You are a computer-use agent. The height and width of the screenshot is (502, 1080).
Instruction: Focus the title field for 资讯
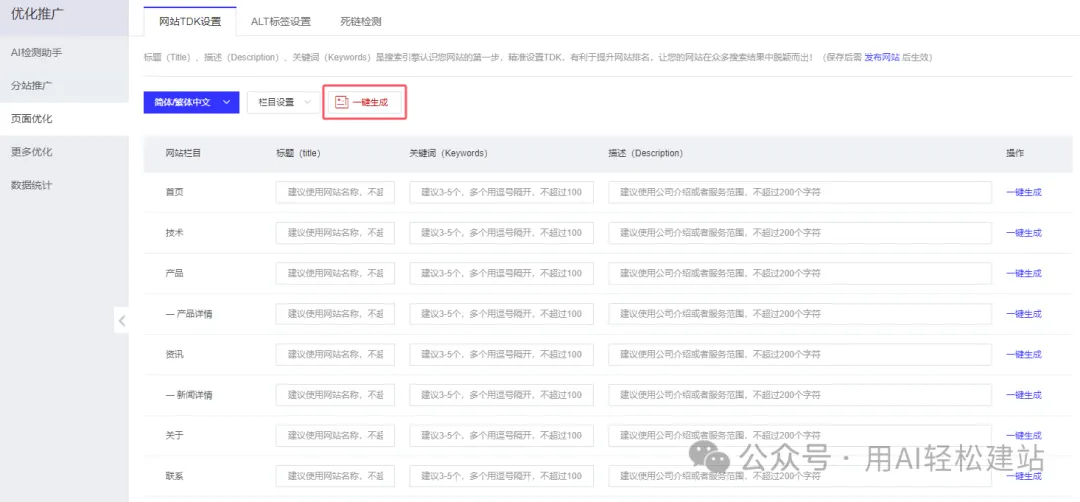335,355
